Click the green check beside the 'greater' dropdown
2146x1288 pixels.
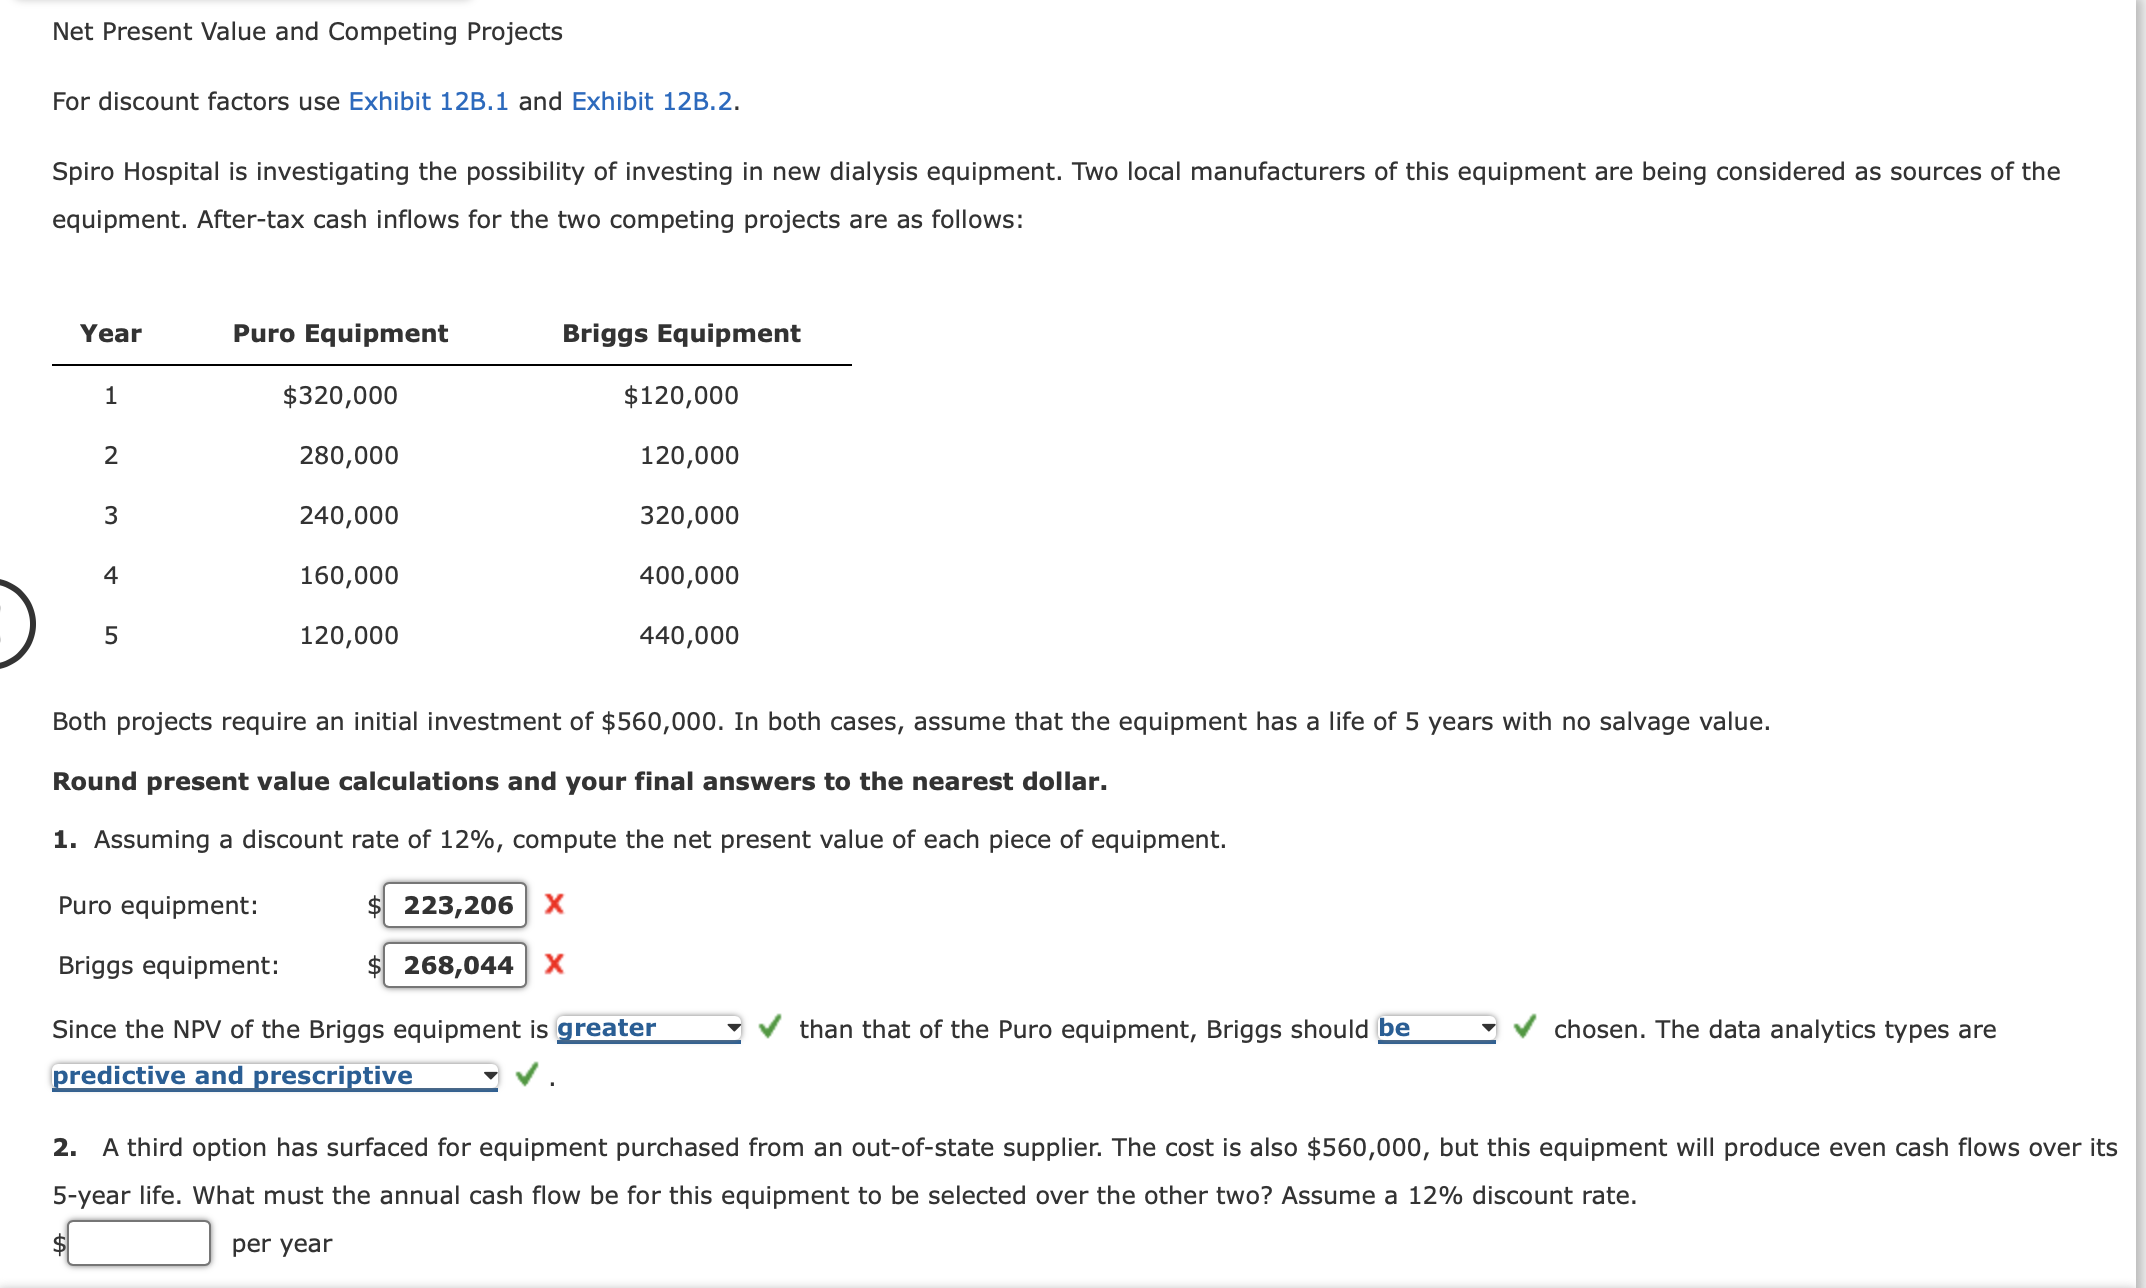(768, 1027)
